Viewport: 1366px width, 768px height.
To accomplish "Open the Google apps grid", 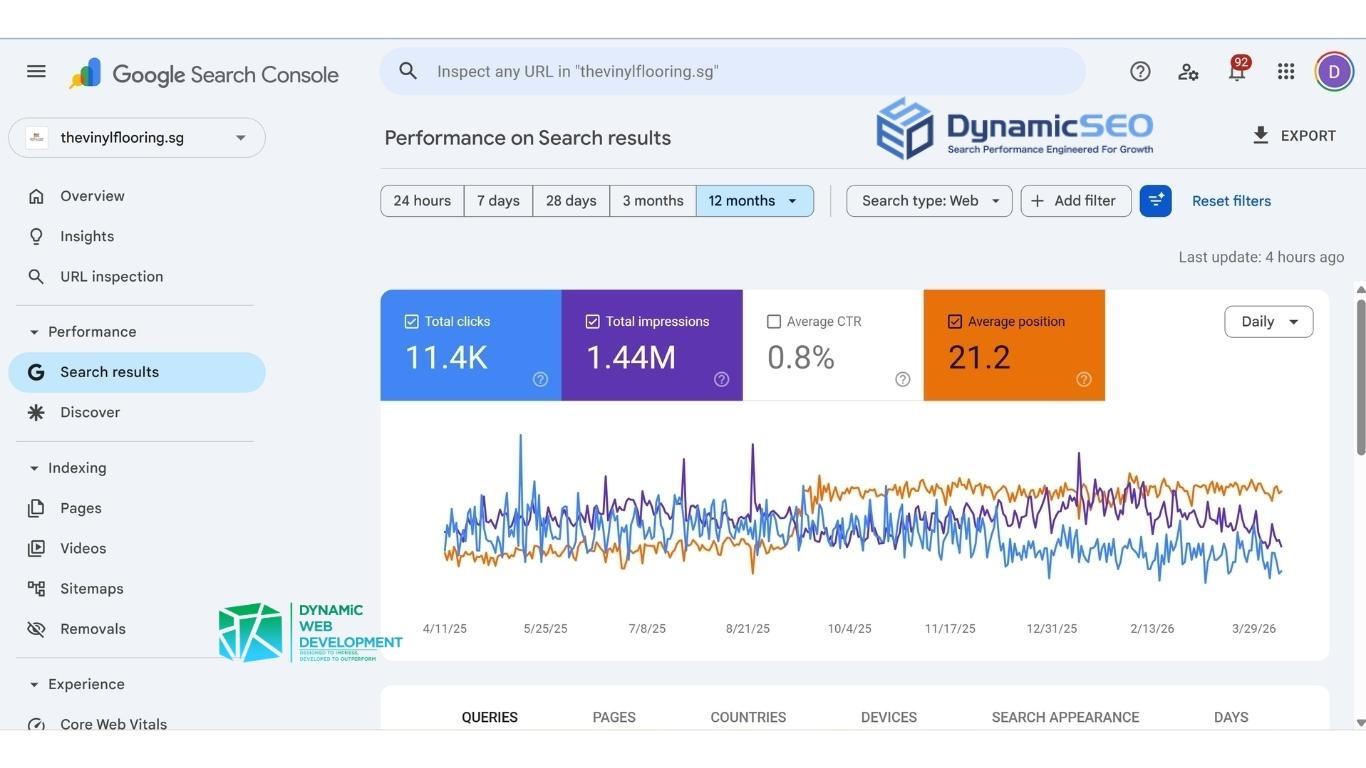I will point(1286,71).
